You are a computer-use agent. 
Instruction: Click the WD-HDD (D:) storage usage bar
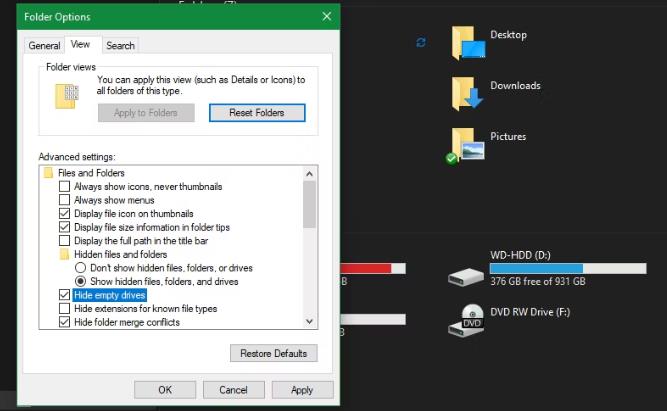568,268
